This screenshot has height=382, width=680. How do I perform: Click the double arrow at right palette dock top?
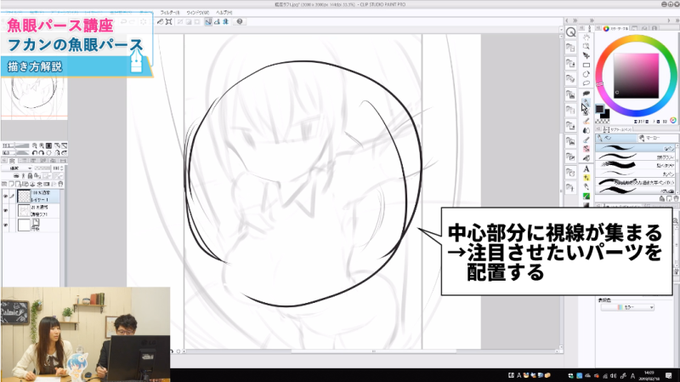[575, 20]
